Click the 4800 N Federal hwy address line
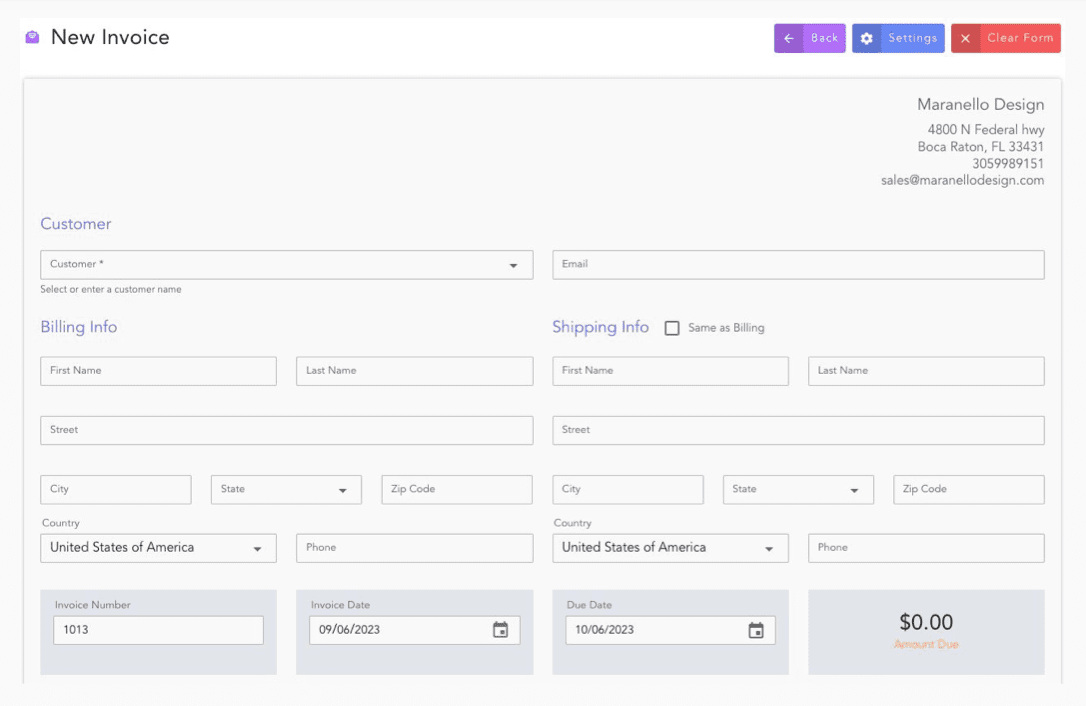Viewport: 1086px width, 706px height. [x=986, y=130]
